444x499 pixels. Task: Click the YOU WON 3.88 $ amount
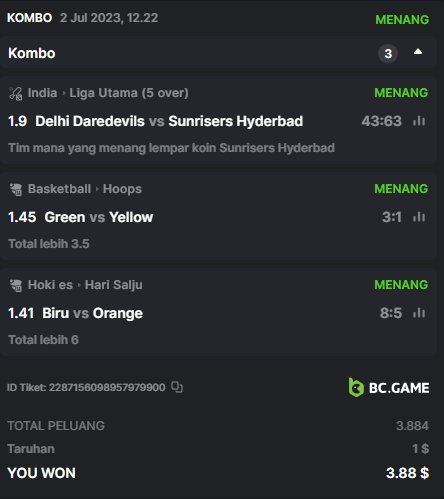pyautogui.click(x=407, y=473)
